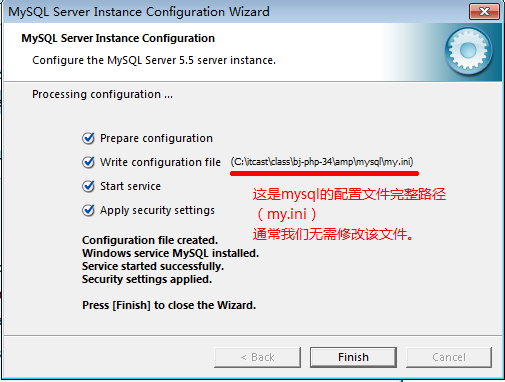Click the 'Processing configuration ...' status text
This screenshot has height=382, width=505.
point(102,94)
